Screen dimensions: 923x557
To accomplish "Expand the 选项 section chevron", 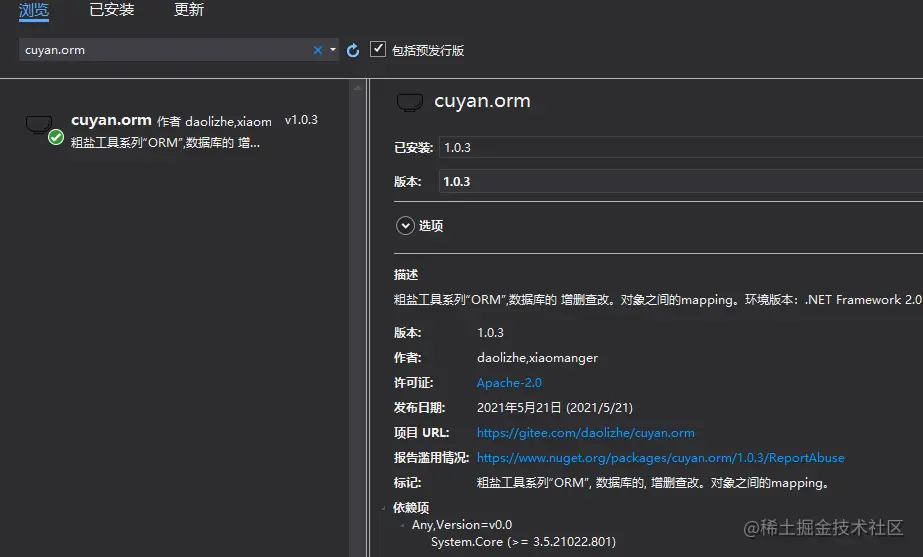I will [x=405, y=226].
